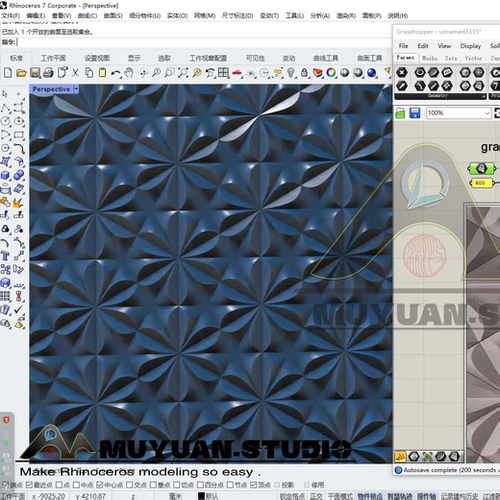Toggle the 切点 osnap checkbox
This screenshot has height=500, width=500.
coord(177,485)
